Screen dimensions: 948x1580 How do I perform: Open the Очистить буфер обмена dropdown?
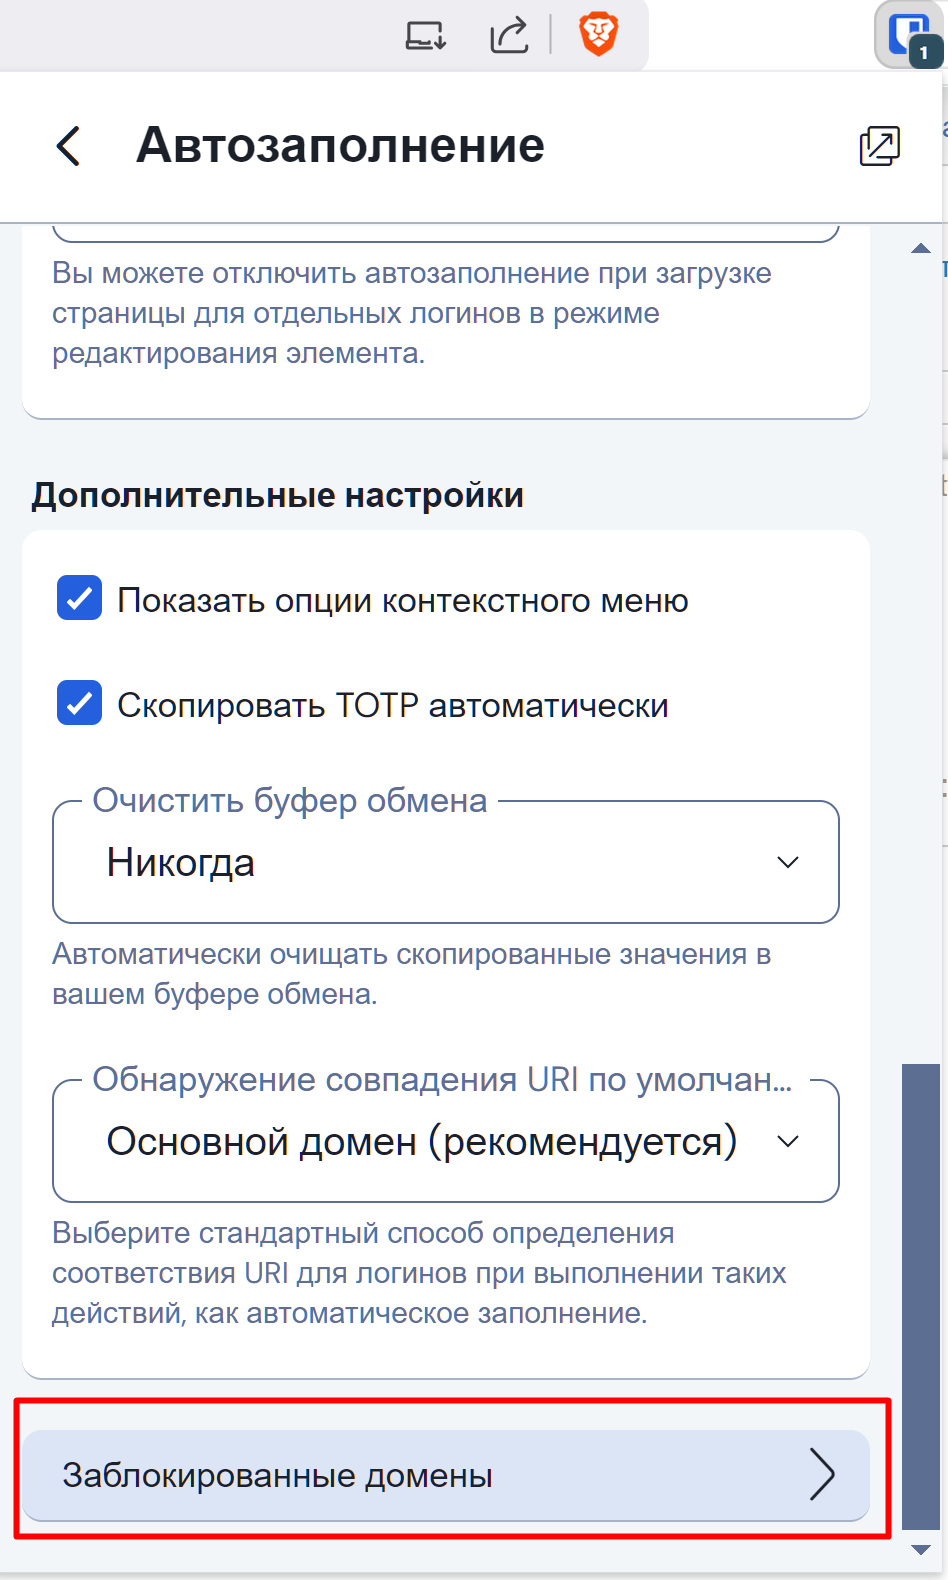coord(445,862)
